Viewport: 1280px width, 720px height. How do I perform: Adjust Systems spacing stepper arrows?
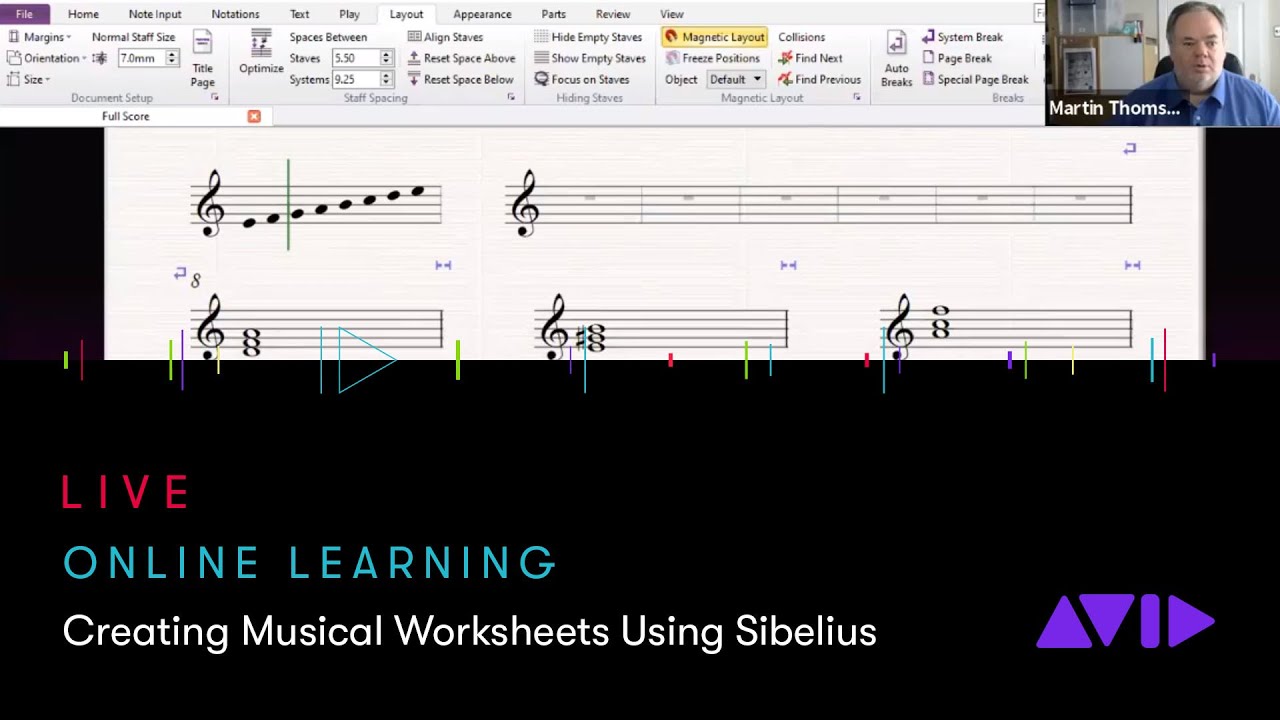386,79
